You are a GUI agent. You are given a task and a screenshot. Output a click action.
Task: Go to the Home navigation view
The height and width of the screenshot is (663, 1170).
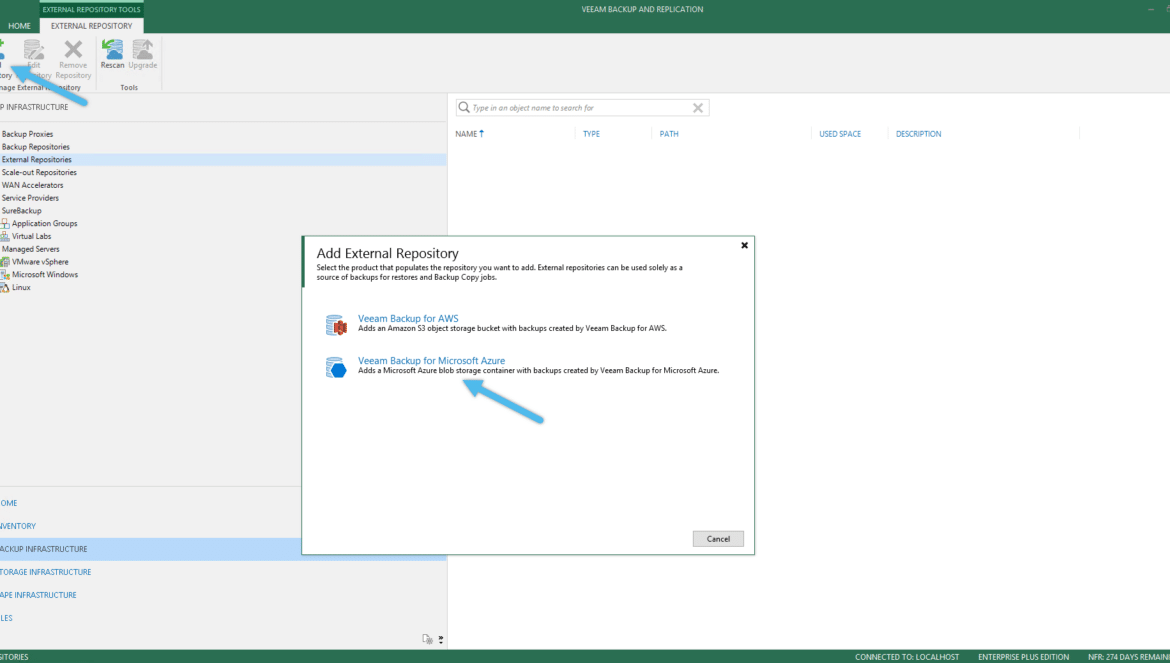pyautogui.click(x=8, y=503)
